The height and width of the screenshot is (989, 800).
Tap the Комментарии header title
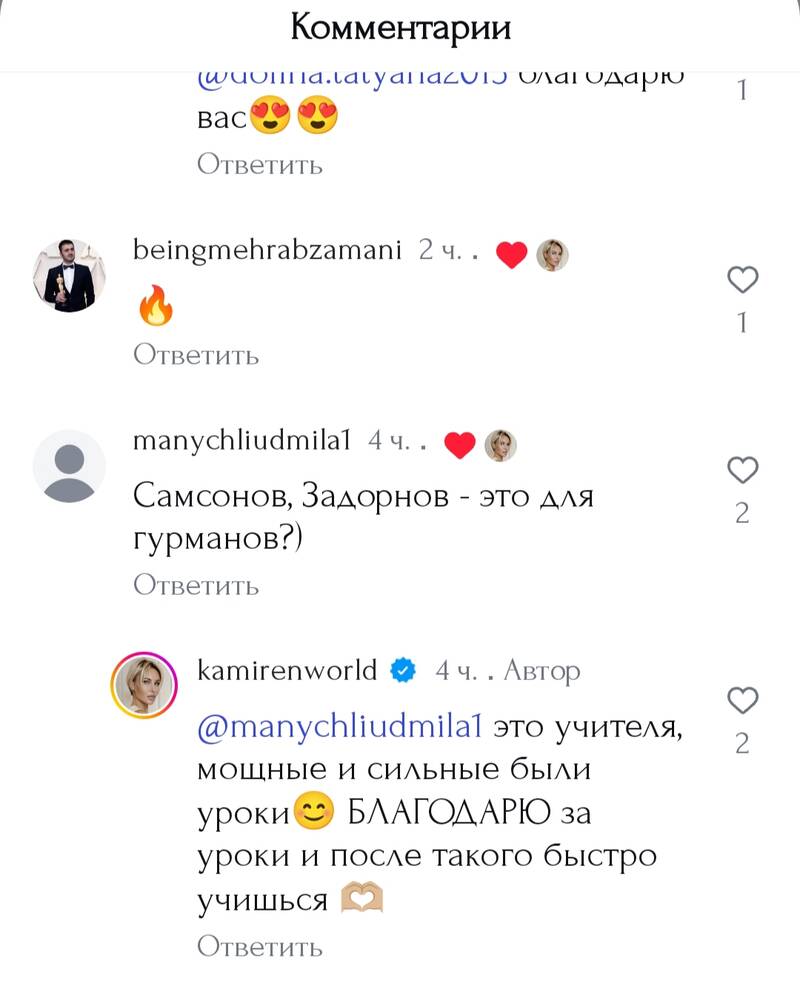(x=401, y=28)
